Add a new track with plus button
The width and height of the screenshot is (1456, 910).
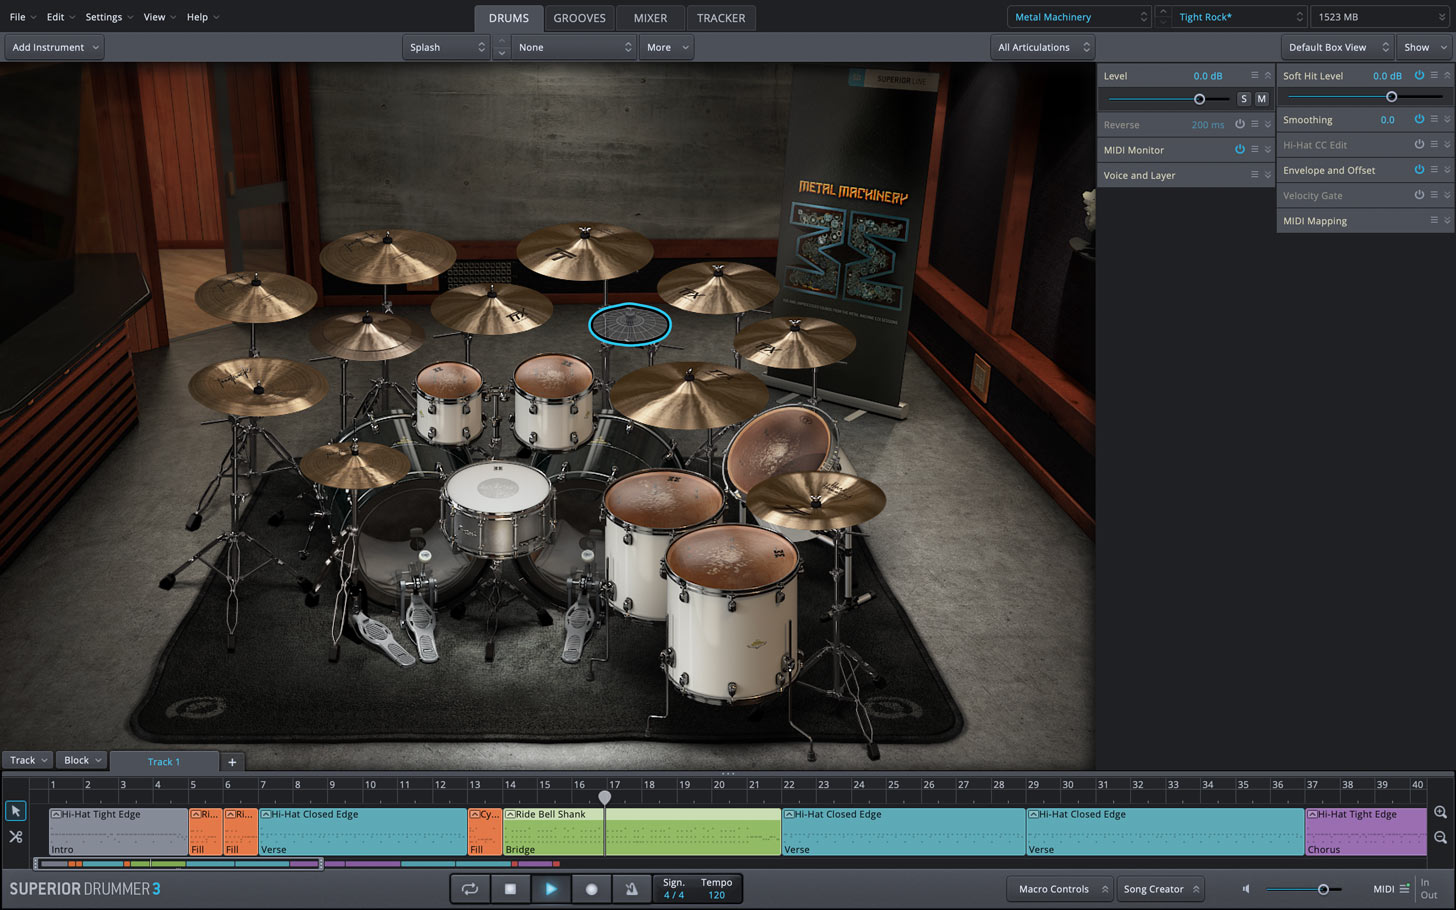(232, 762)
